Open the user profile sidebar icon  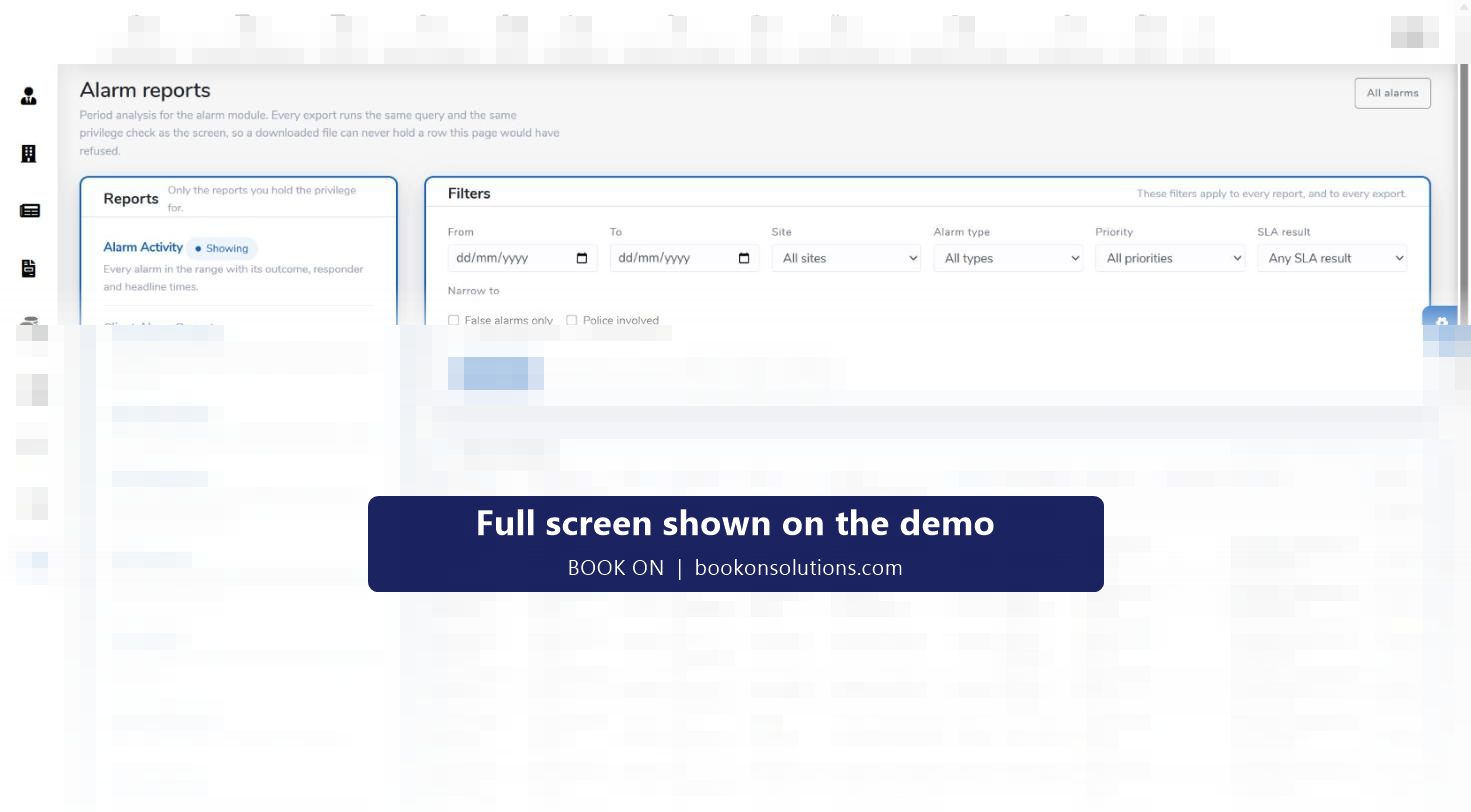[29, 96]
